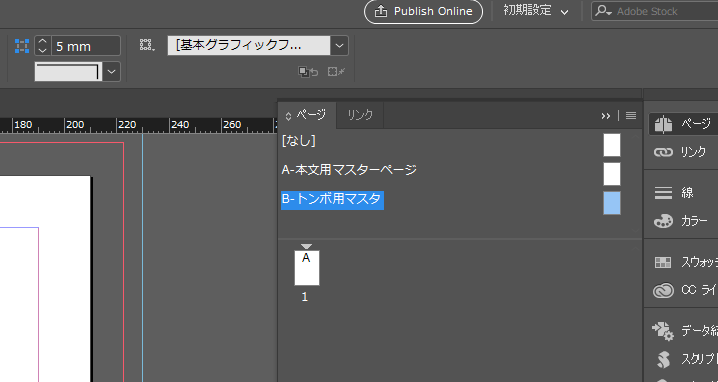Click the clear non-style attributes icon
The image size is (718, 382).
337,71
